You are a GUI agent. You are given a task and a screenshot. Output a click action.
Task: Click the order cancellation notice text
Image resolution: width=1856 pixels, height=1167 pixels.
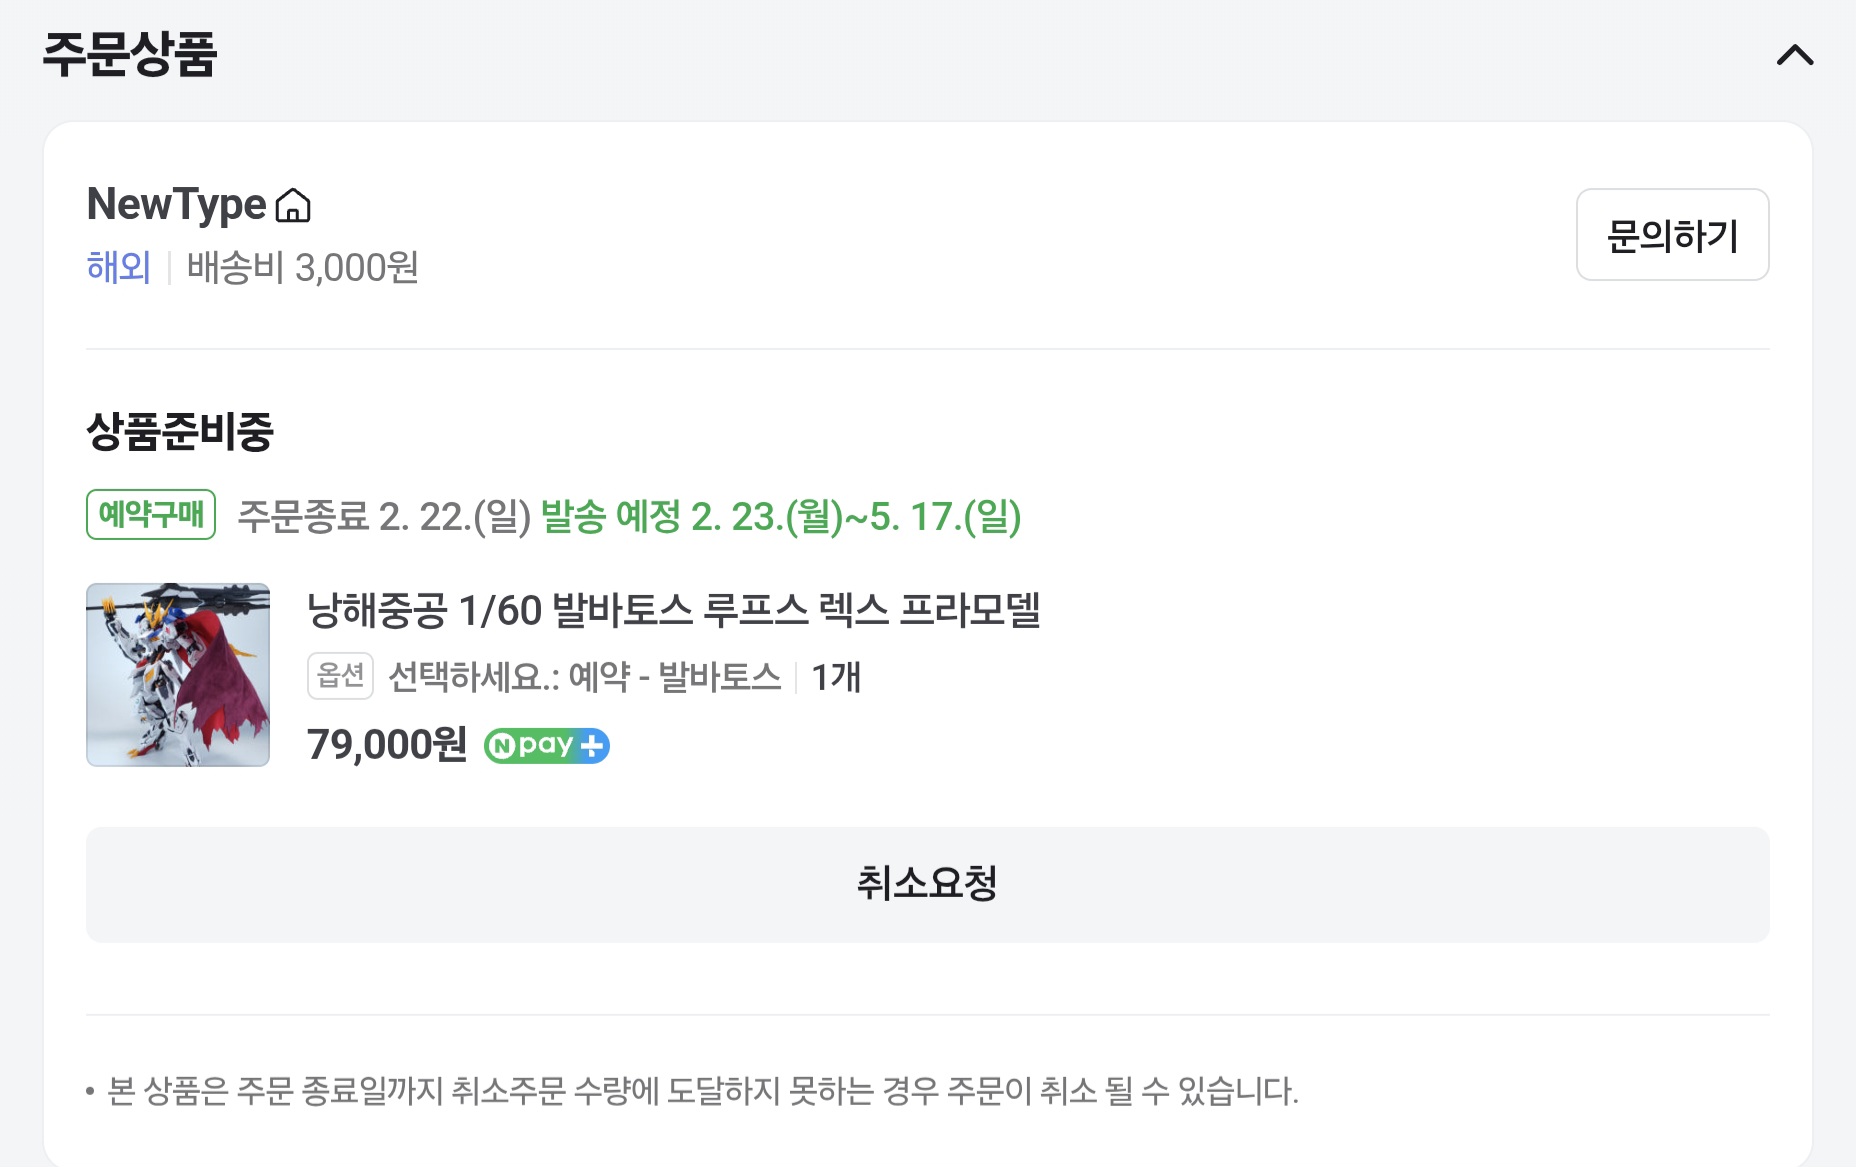pyautogui.click(x=702, y=1091)
